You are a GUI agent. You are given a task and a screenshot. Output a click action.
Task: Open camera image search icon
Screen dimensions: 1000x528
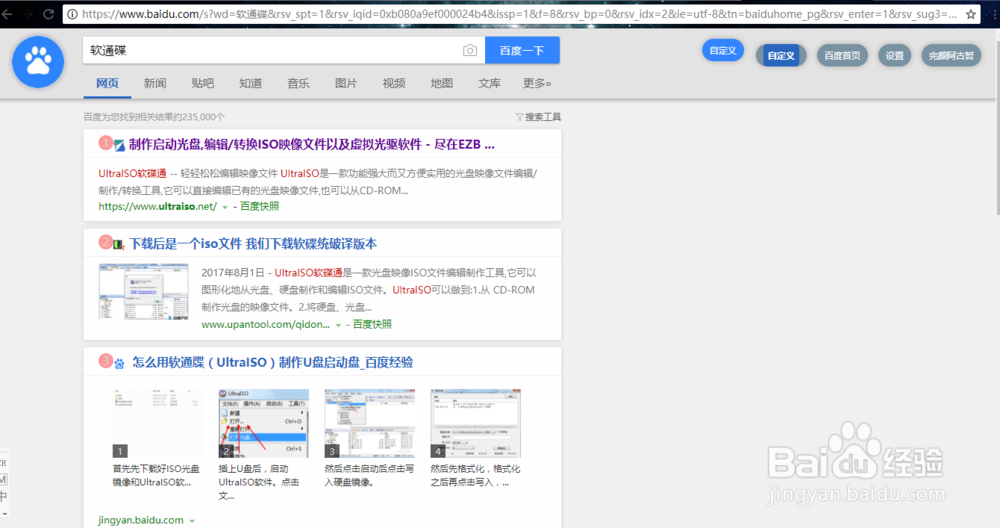point(470,50)
